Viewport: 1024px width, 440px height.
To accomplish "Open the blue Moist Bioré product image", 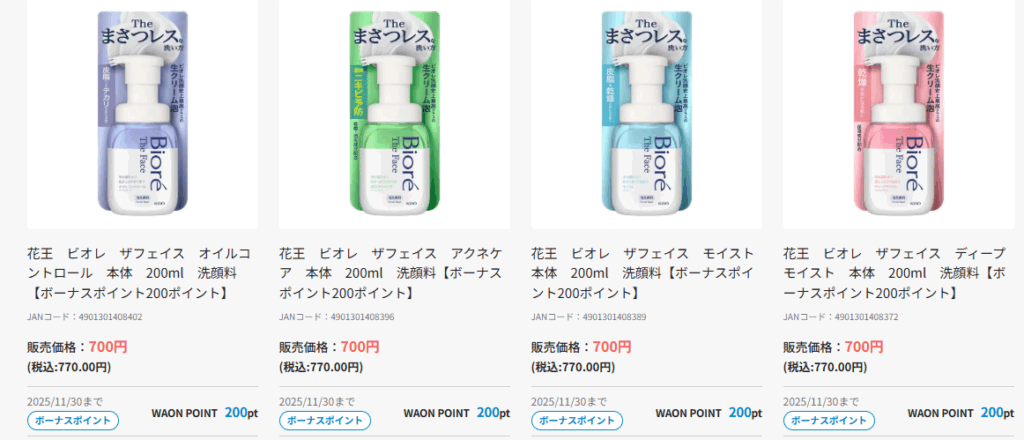I will tap(647, 112).
